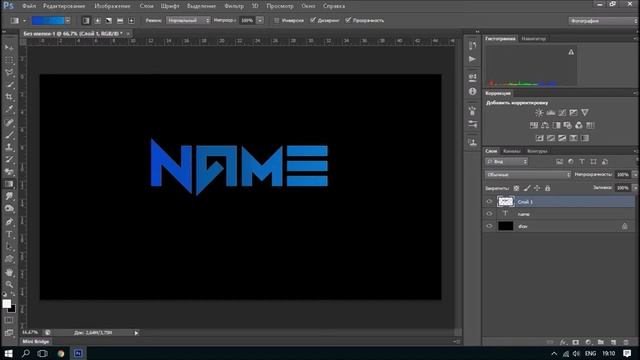Add a Vibrance adjustment
The image size is (640, 360).
click(585, 113)
